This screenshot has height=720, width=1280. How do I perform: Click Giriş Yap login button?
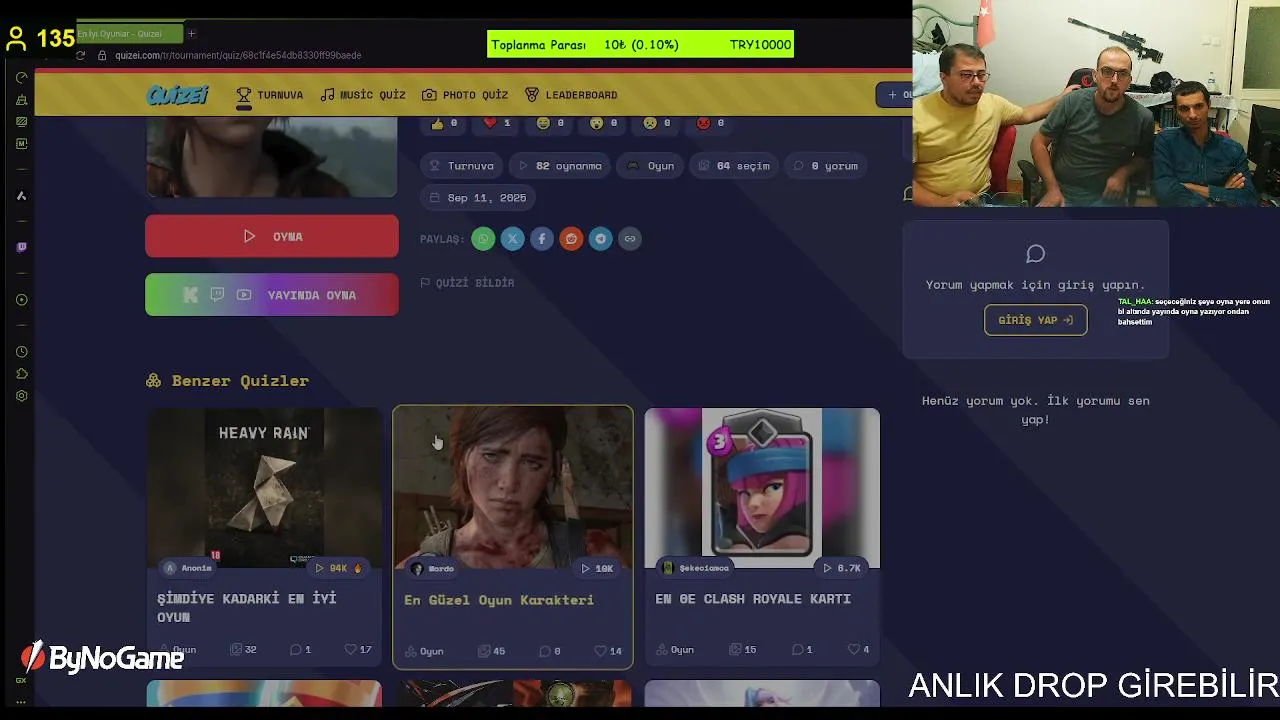[1035, 320]
